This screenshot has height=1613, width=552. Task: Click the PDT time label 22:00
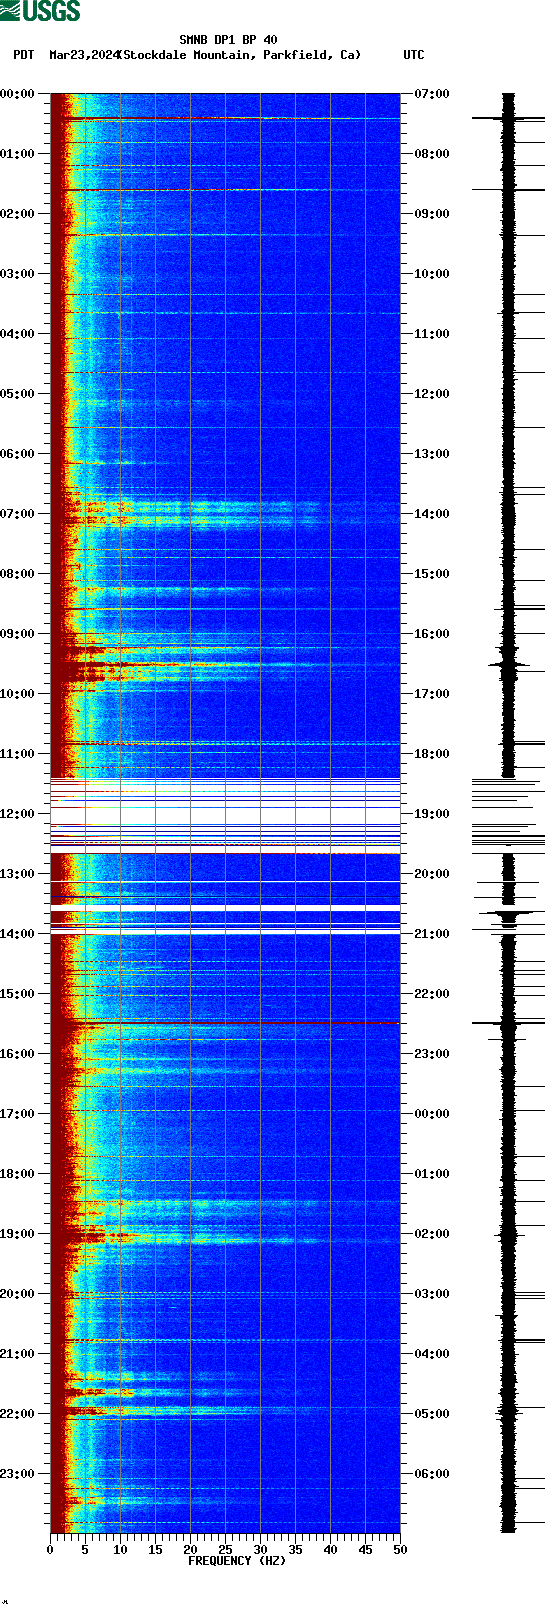click(18, 1414)
